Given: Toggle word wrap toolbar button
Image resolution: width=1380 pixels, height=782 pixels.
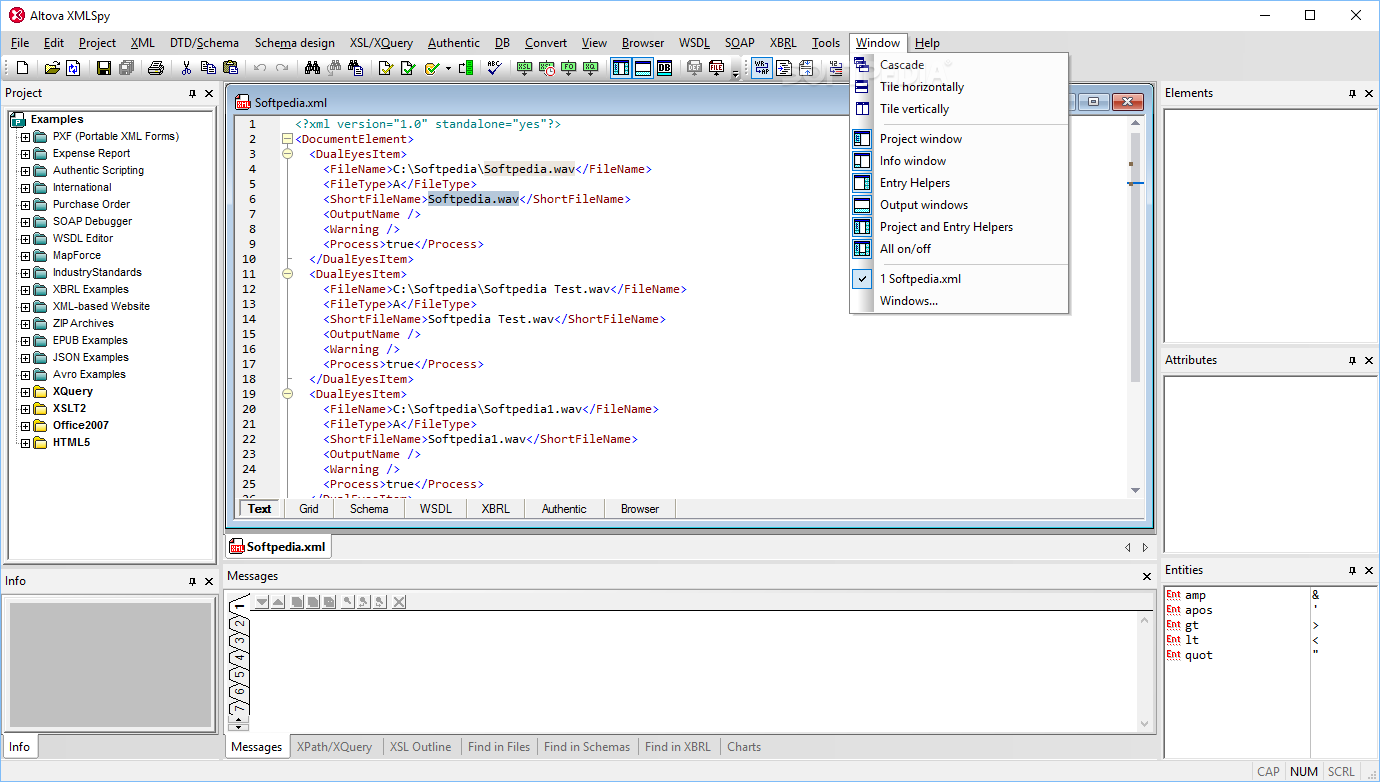Looking at the screenshot, I should [761, 68].
